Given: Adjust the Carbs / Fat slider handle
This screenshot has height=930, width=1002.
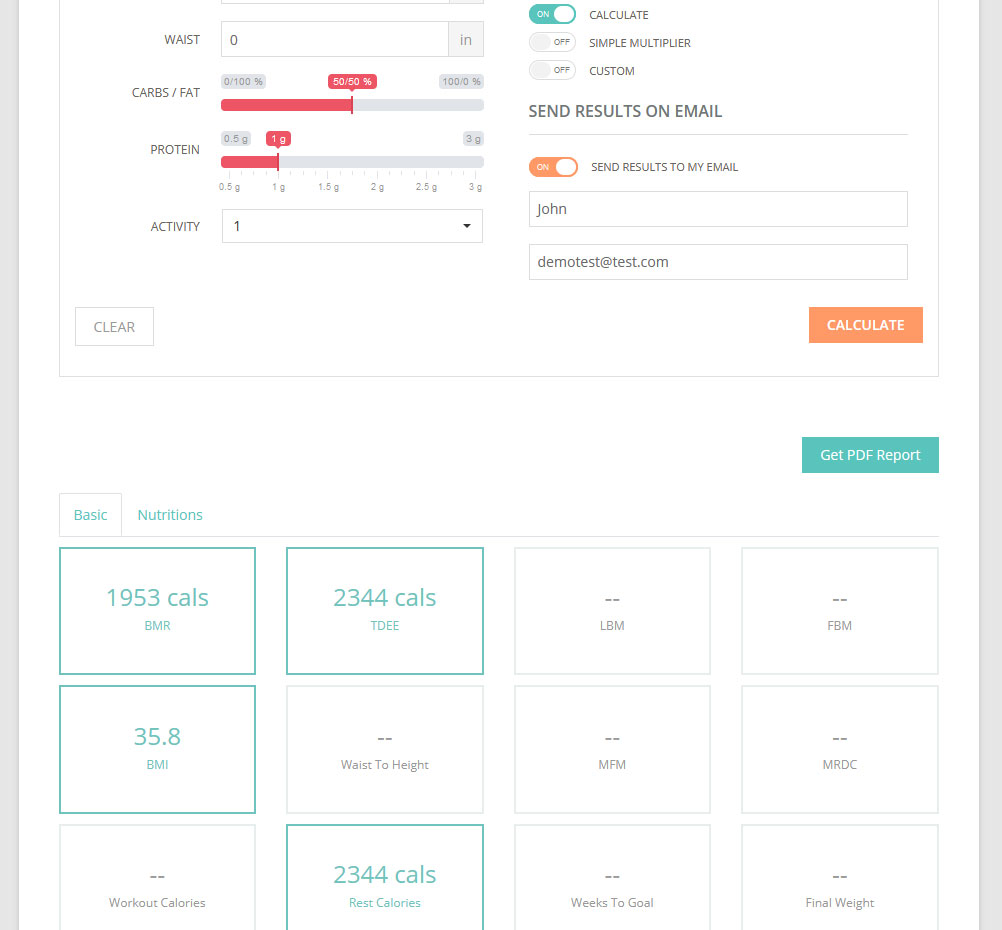Looking at the screenshot, I should pos(352,105).
